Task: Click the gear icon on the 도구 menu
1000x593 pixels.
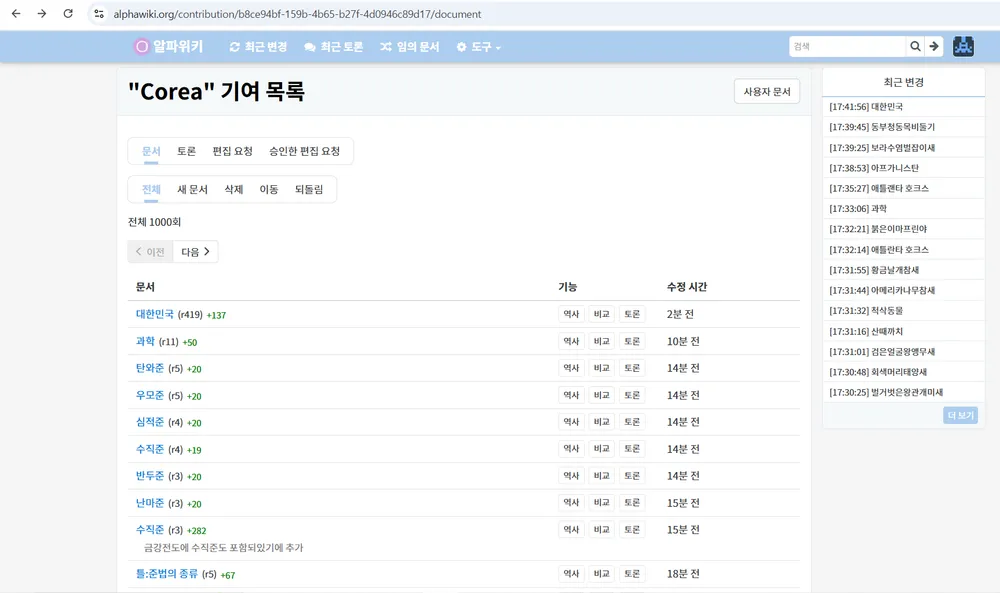Action: pyautogui.click(x=460, y=46)
